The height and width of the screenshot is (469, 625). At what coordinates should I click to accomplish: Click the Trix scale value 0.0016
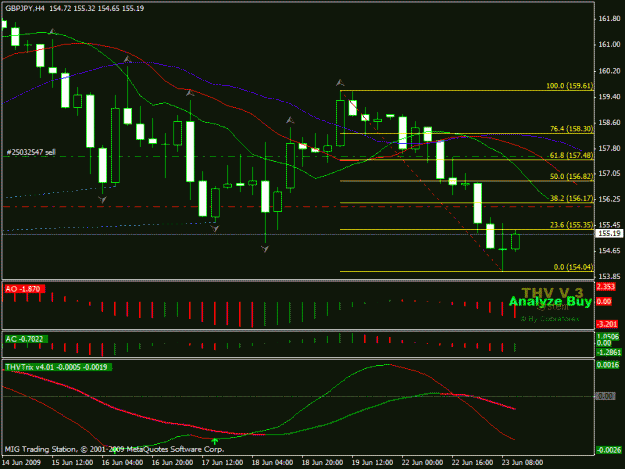608,365
